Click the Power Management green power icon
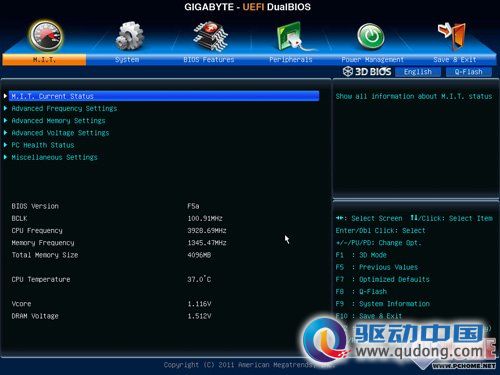Viewport: 500px width, 375px height. pos(371,36)
